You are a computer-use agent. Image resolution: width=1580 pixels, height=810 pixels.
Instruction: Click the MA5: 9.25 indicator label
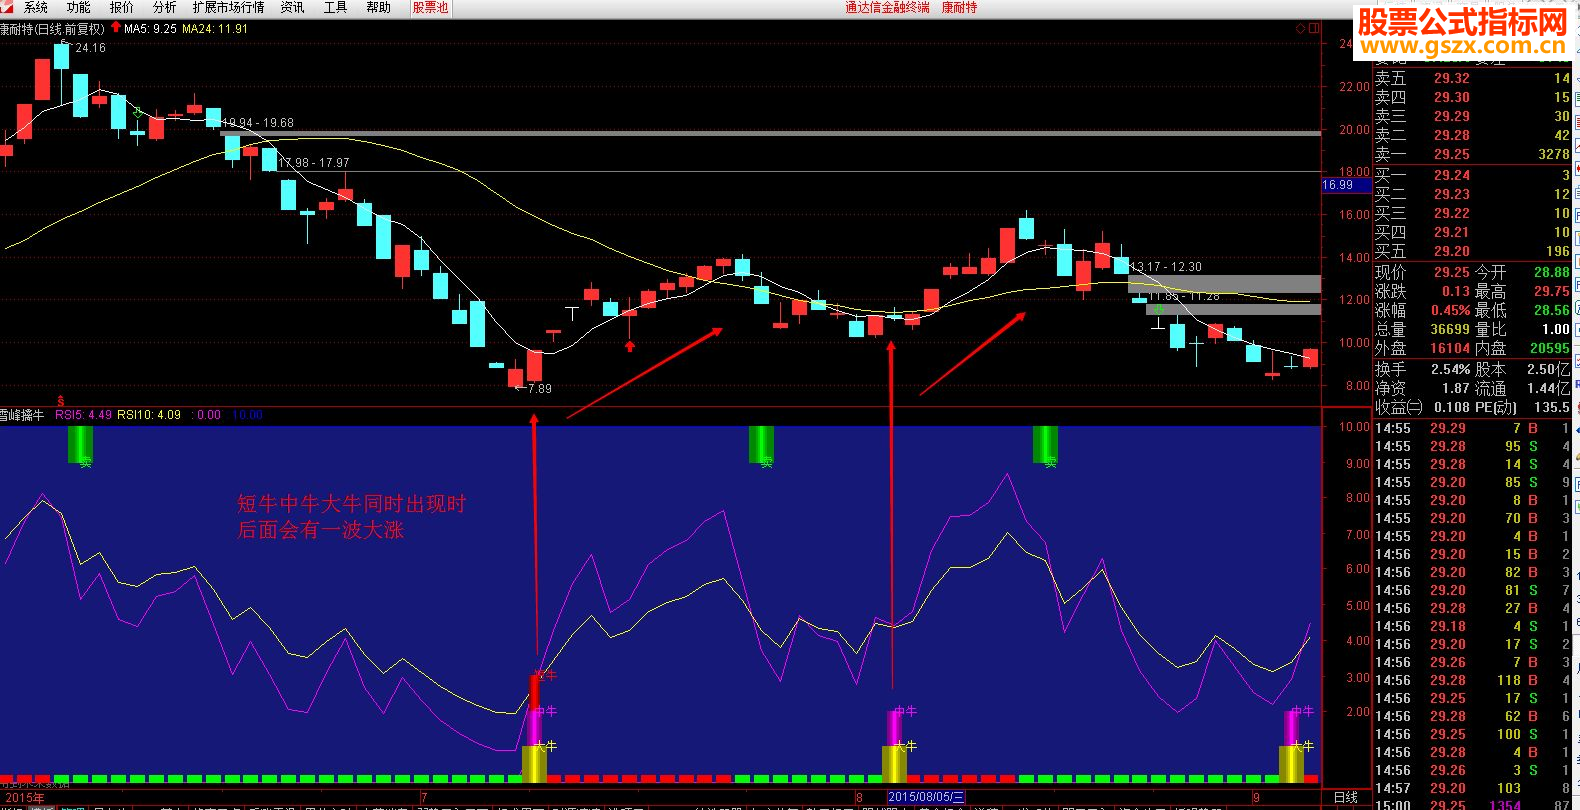[150, 29]
